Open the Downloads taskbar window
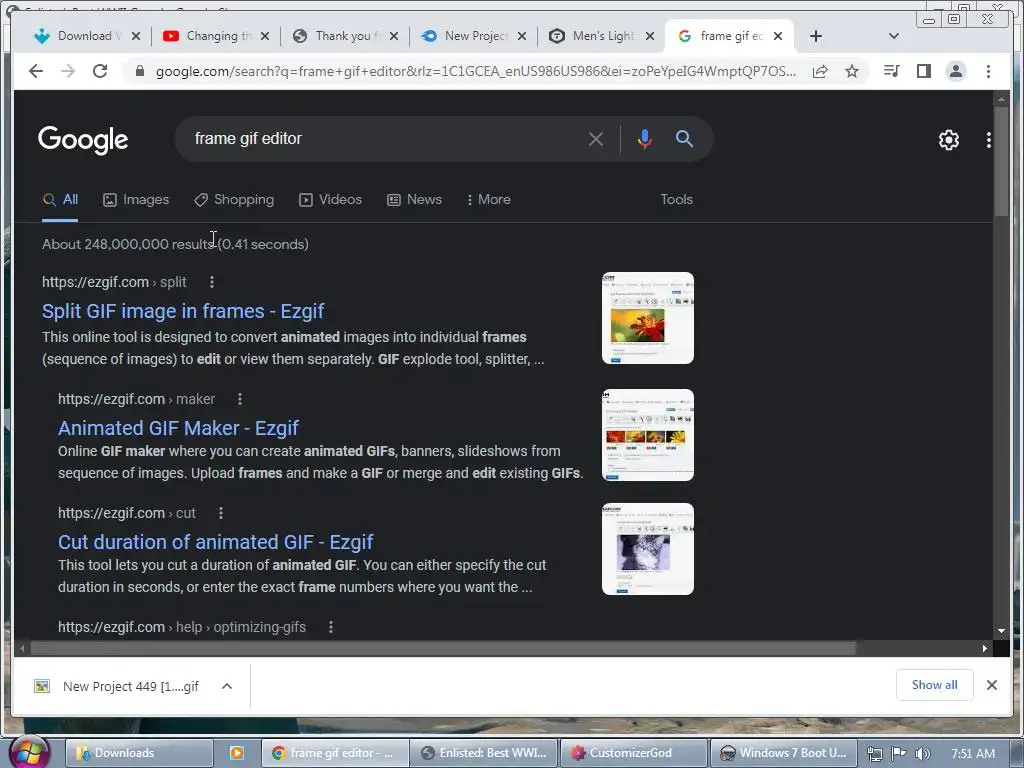 tap(140, 753)
